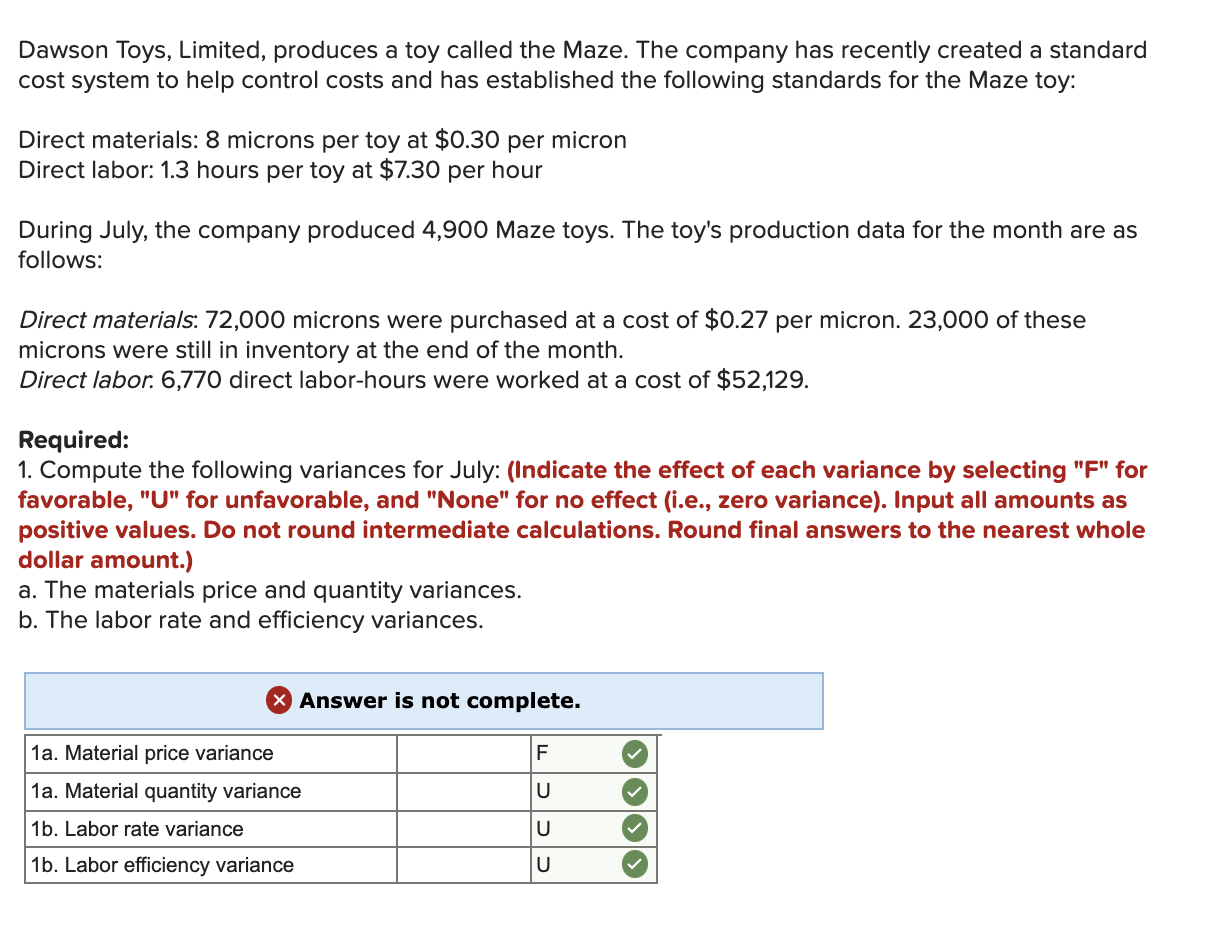Screen dimensions: 1208x928
Task: Click the green checkmark beside Labor rate variance
Action: (x=634, y=828)
